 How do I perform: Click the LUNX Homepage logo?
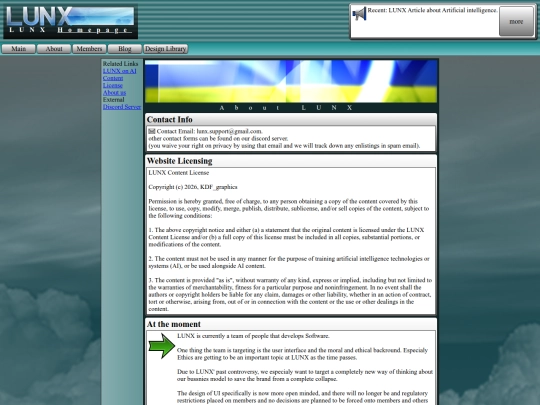coord(71,21)
